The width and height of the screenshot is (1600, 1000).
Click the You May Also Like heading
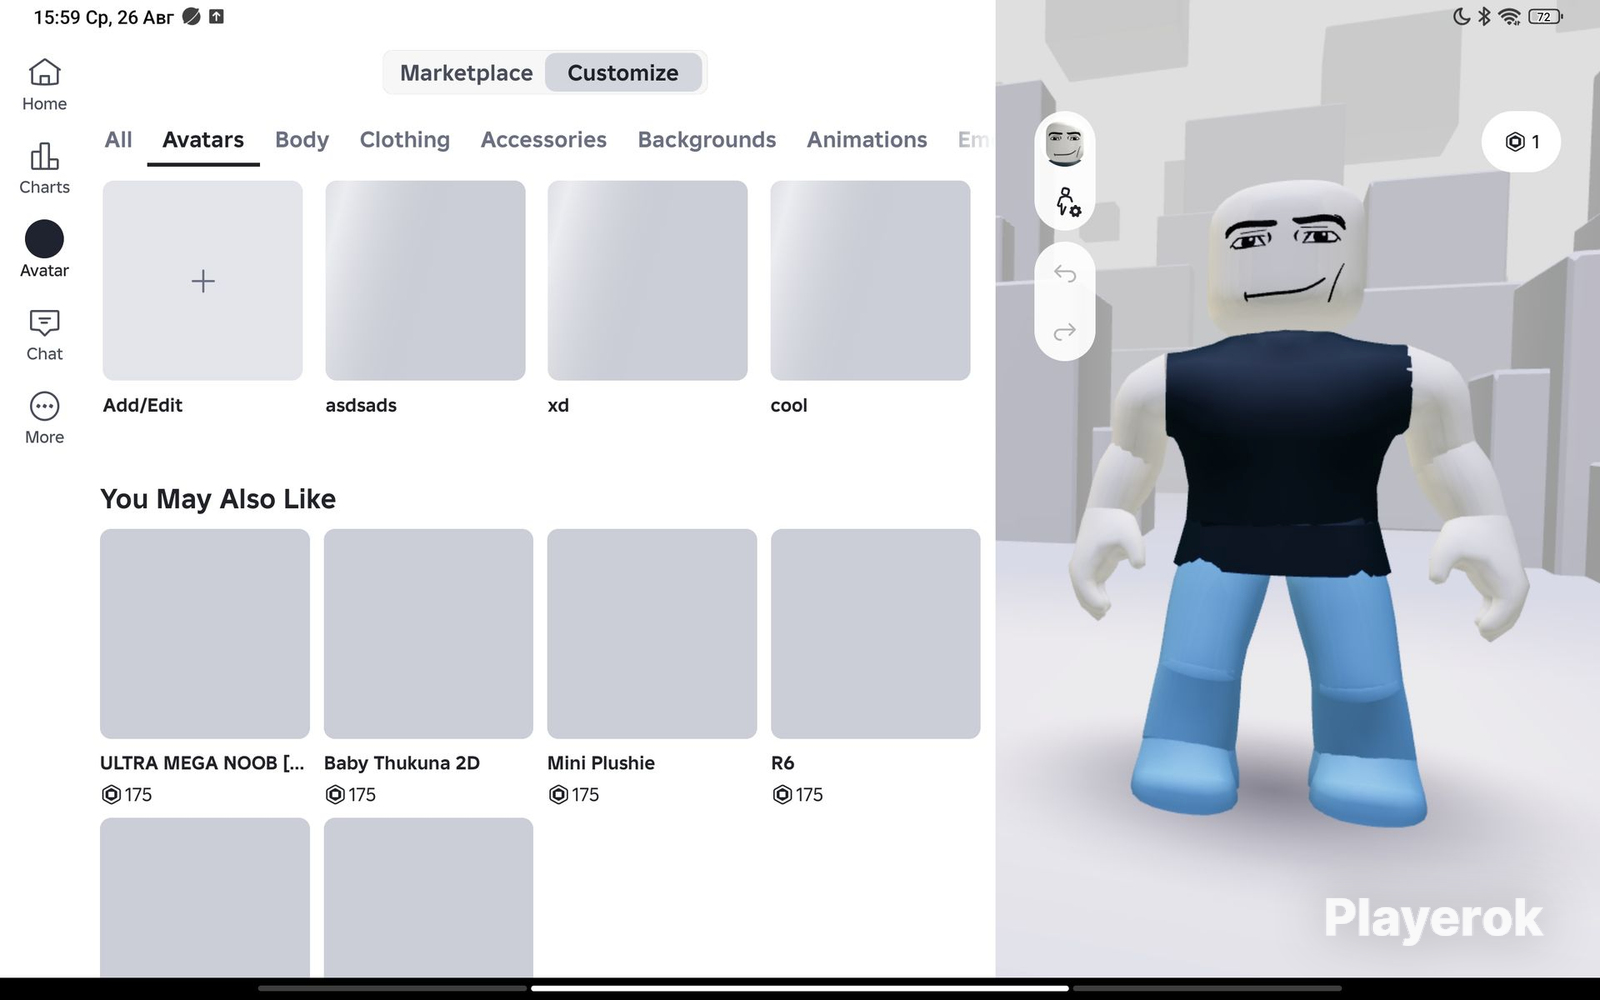tap(218, 499)
